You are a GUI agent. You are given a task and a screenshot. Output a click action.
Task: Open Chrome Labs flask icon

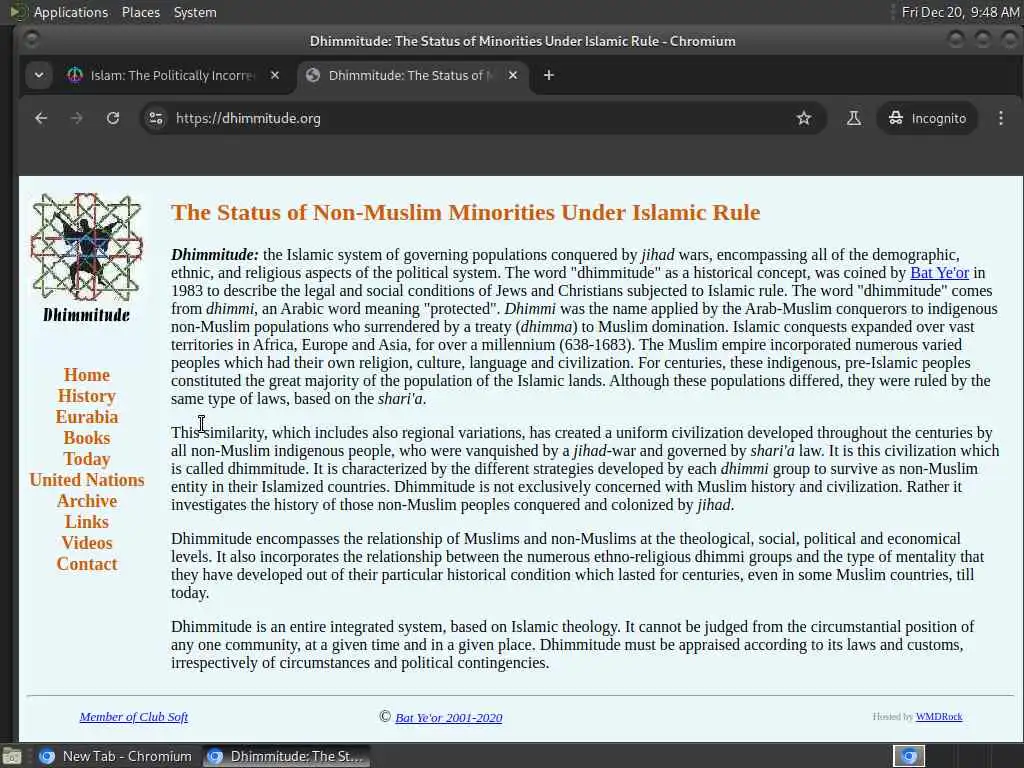[x=854, y=118]
